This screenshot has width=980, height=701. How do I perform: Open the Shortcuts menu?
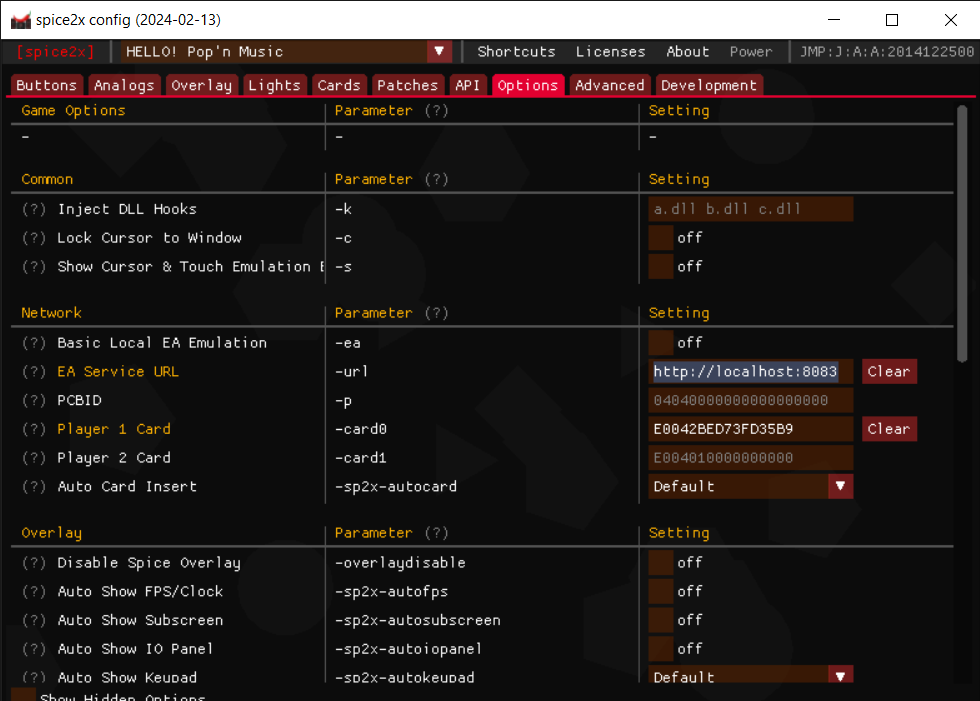[x=516, y=50]
